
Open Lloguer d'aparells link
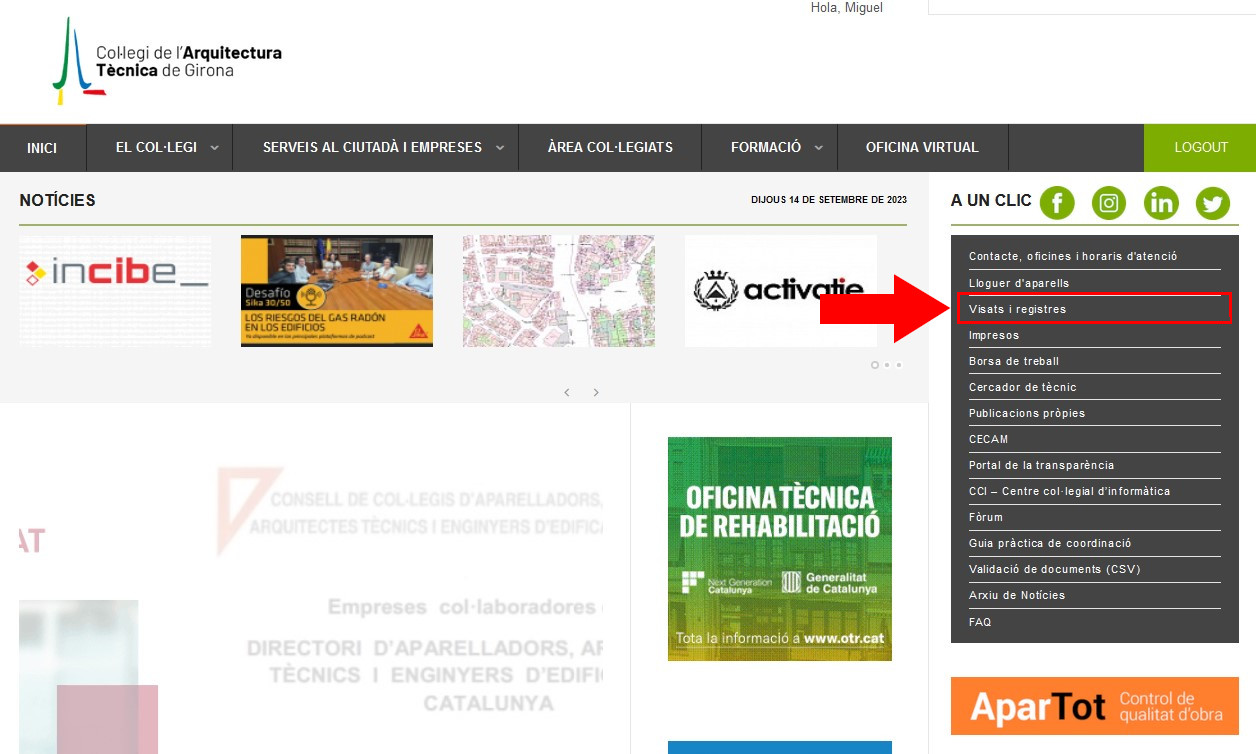[x=1019, y=283]
